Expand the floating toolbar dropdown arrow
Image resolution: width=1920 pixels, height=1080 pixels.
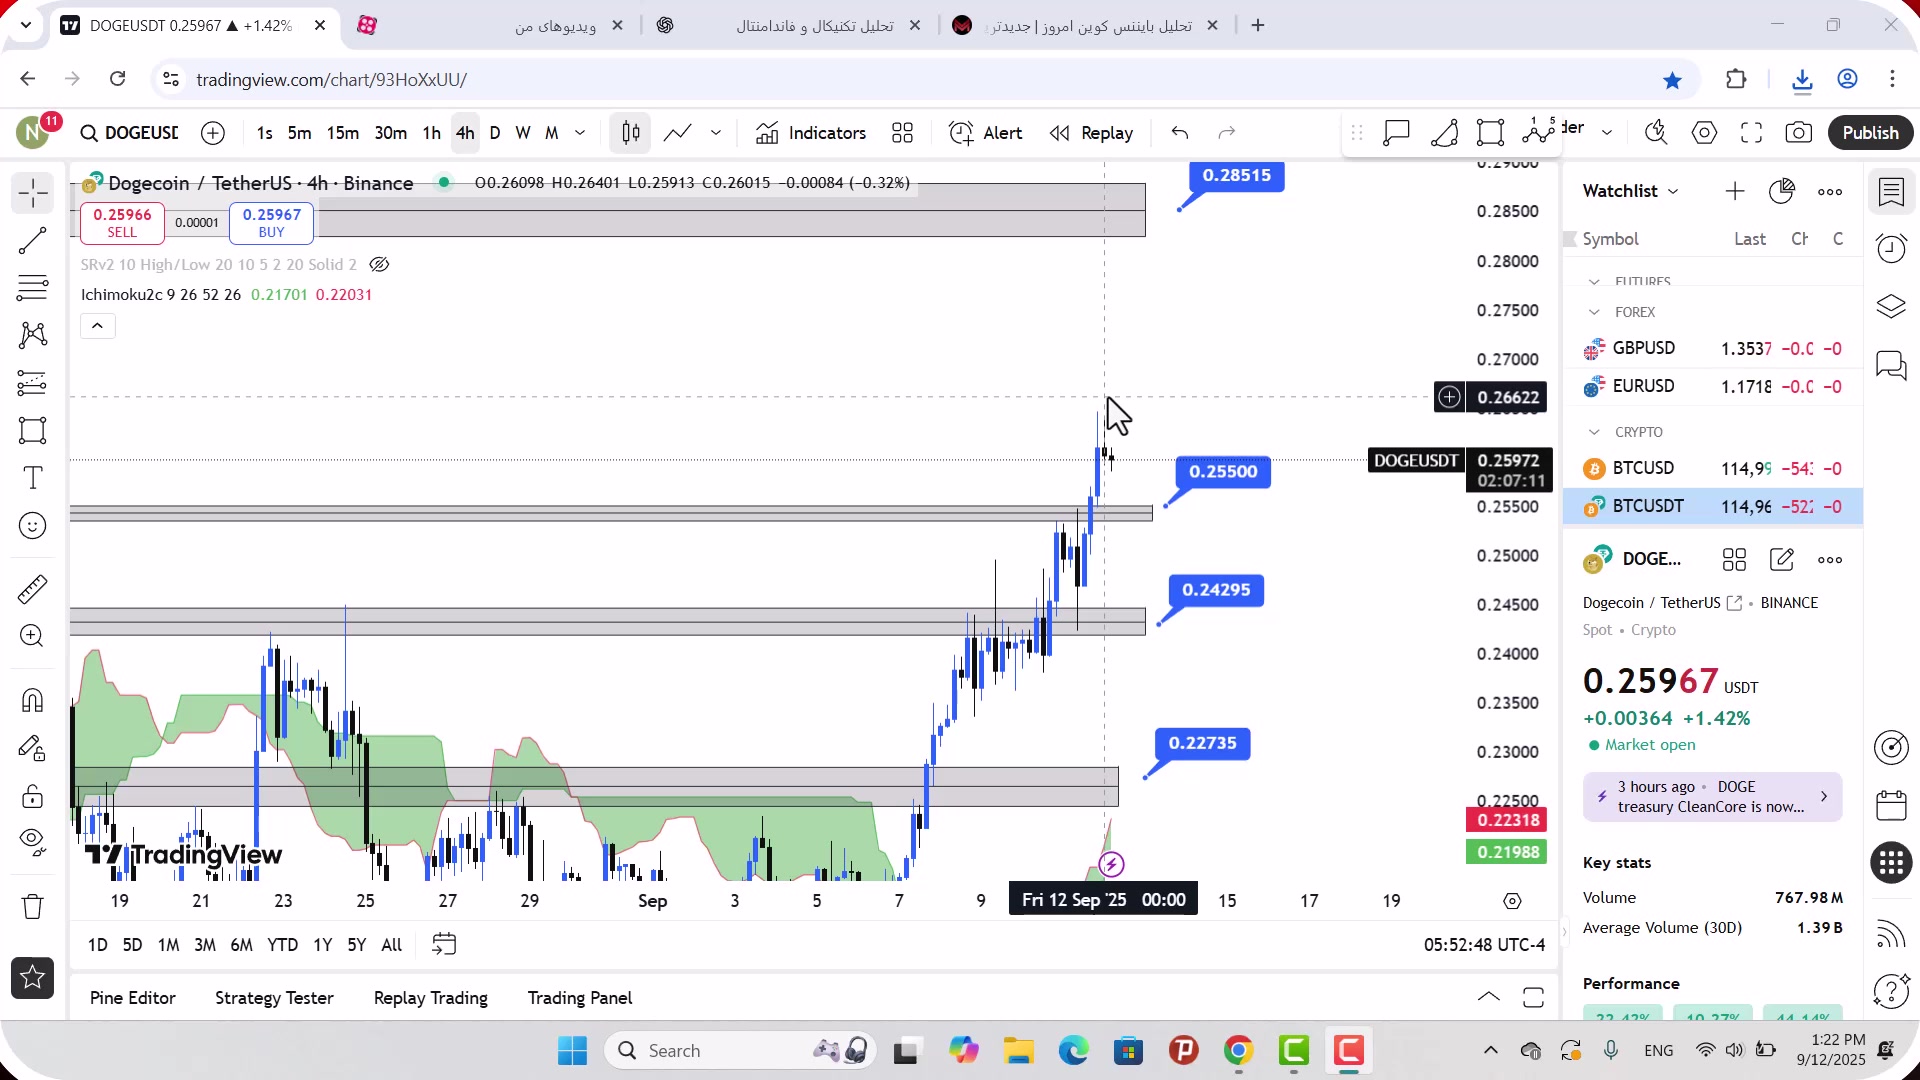pyautogui.click(x=1607, y=132)
